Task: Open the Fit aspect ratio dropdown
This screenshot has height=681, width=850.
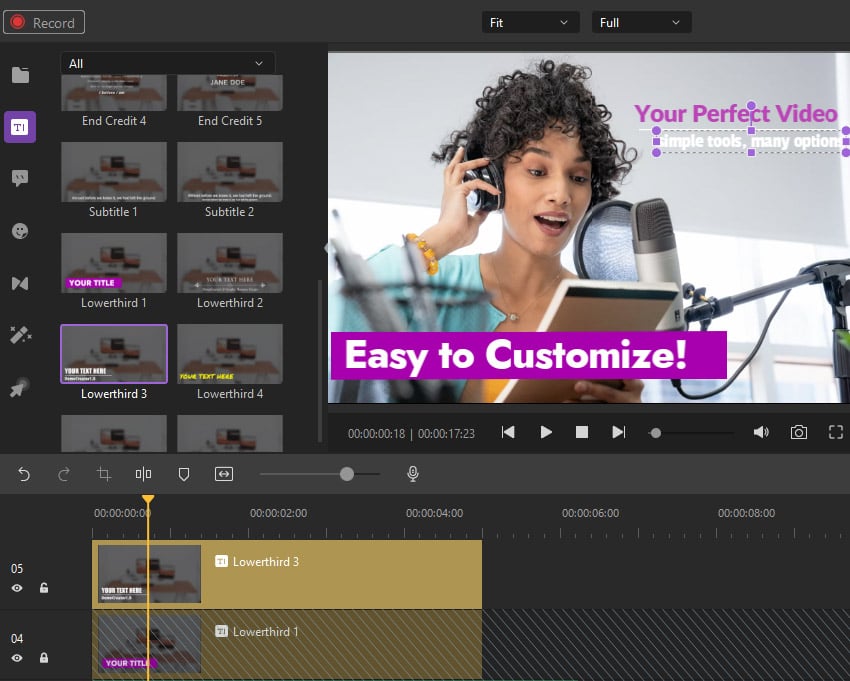Action: (x=530, y=21)
